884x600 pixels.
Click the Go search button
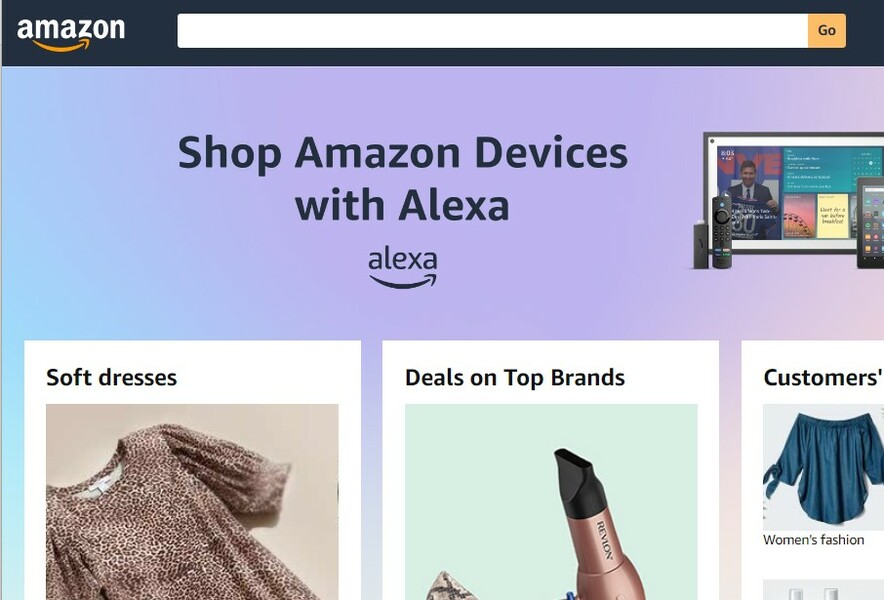pyautogui.click(x=826, y=30)
